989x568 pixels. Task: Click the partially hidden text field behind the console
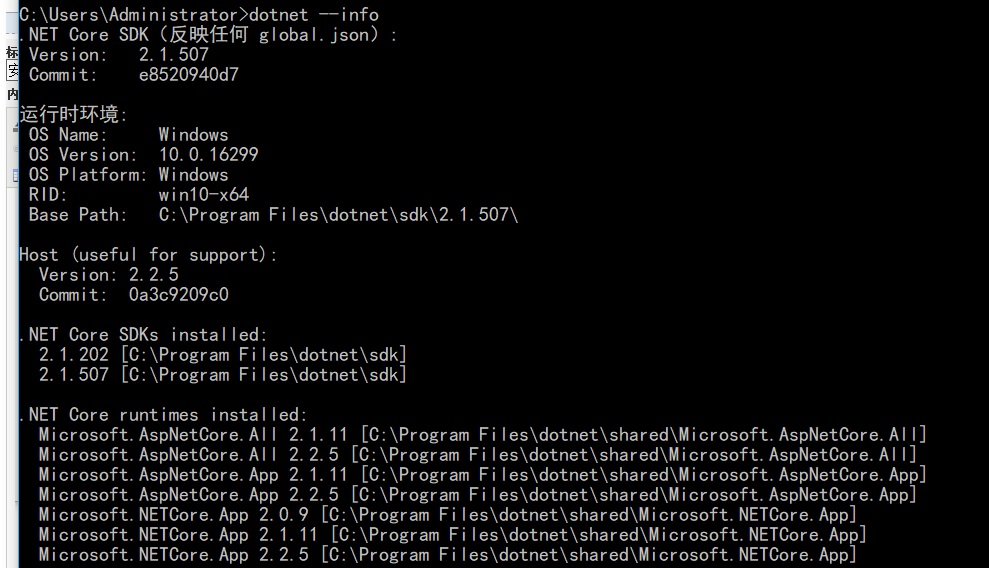(x=12, y=72)
